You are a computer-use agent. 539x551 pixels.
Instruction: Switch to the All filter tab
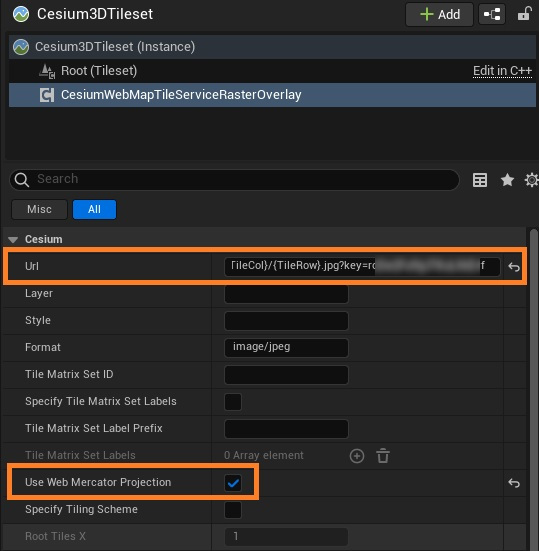pyautogui.click(x=94, y=209)
